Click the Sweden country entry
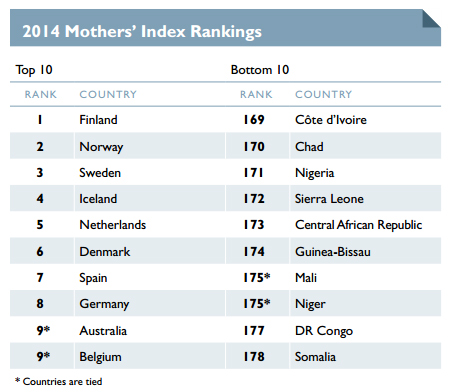The width and height of the screenshot is (450, 392). pos(100,173)
